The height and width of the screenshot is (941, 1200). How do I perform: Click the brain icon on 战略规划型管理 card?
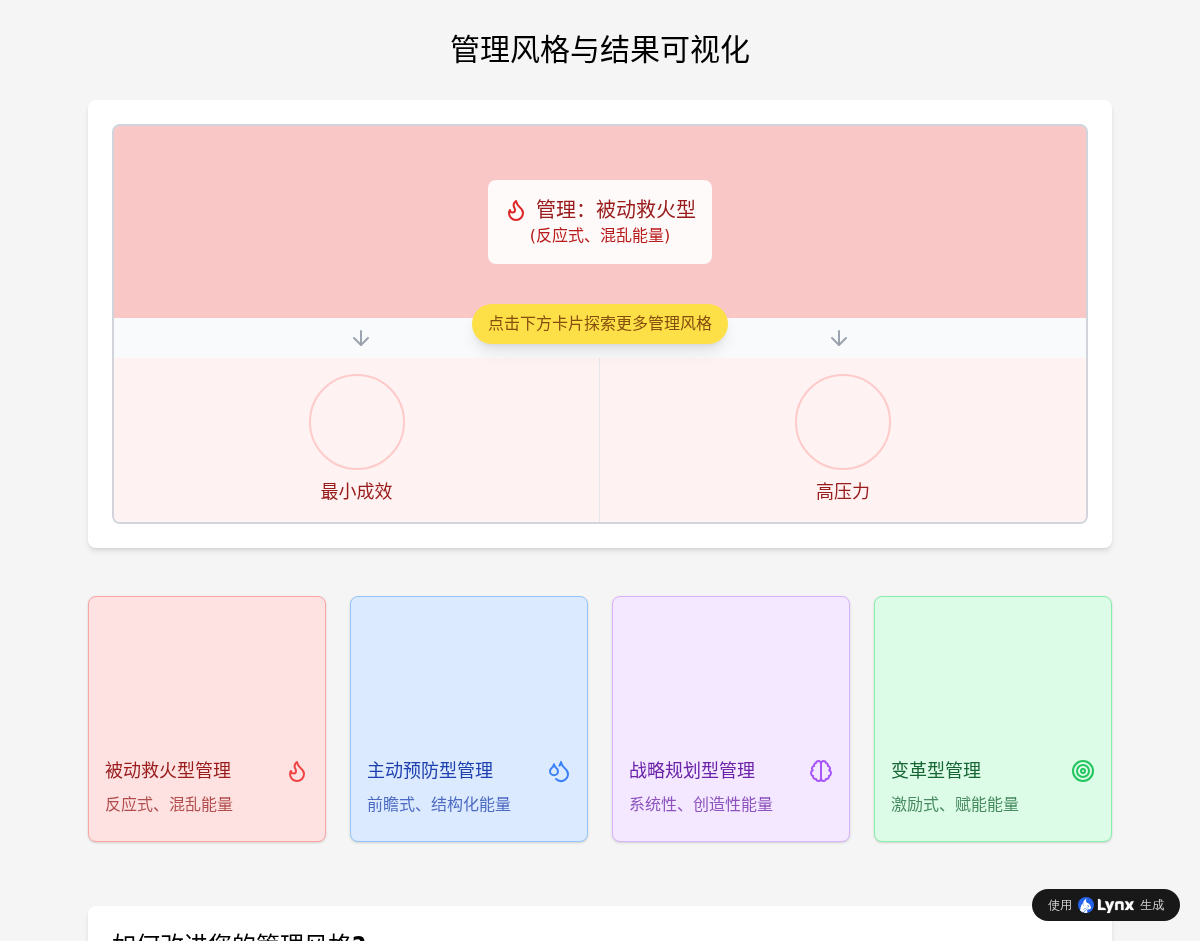(821, 771)
